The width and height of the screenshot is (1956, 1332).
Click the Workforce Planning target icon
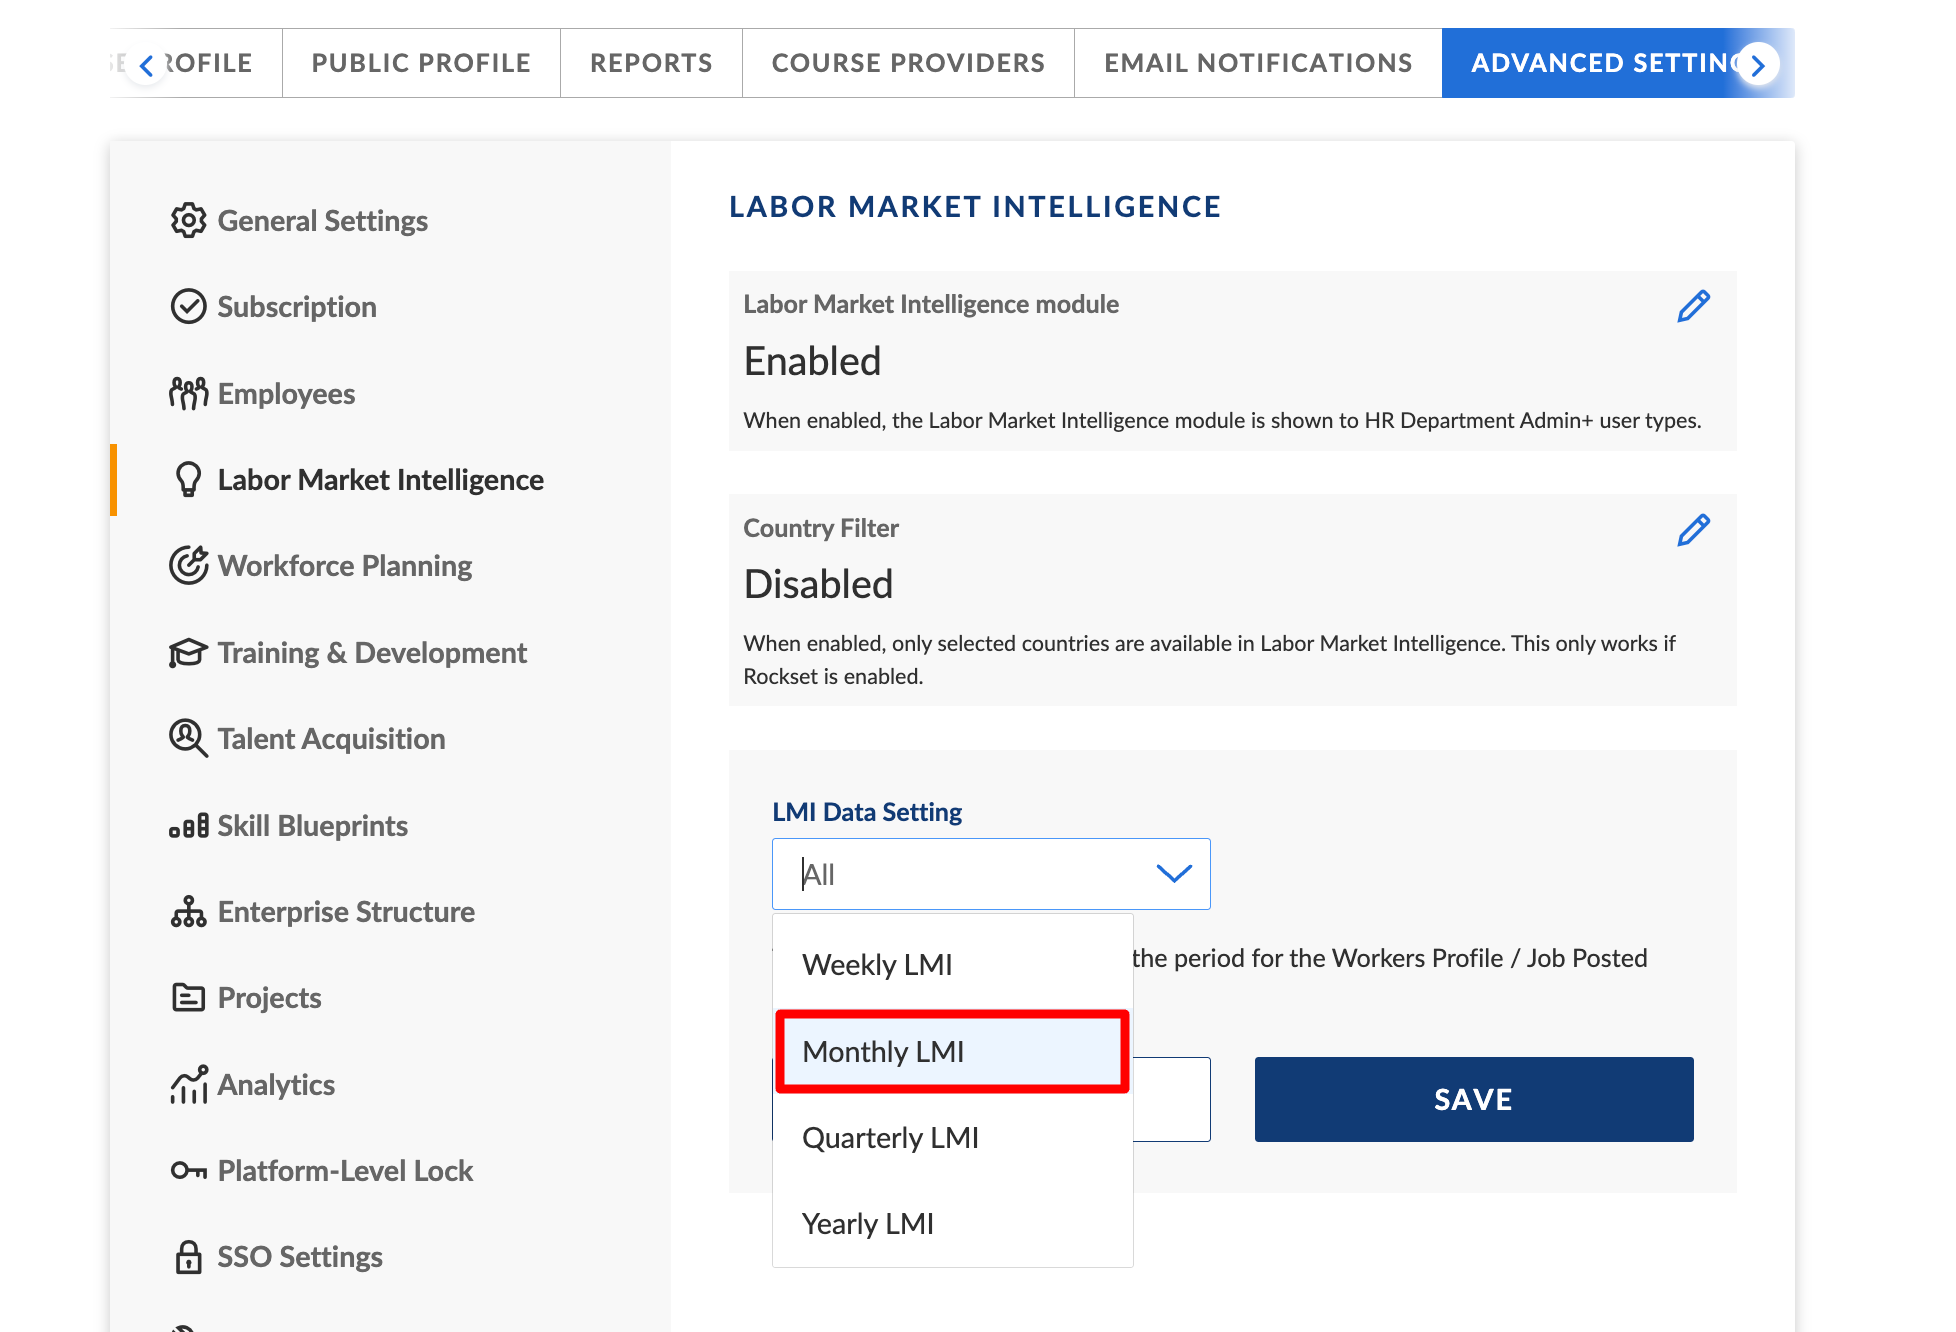(x=188, y=565)
